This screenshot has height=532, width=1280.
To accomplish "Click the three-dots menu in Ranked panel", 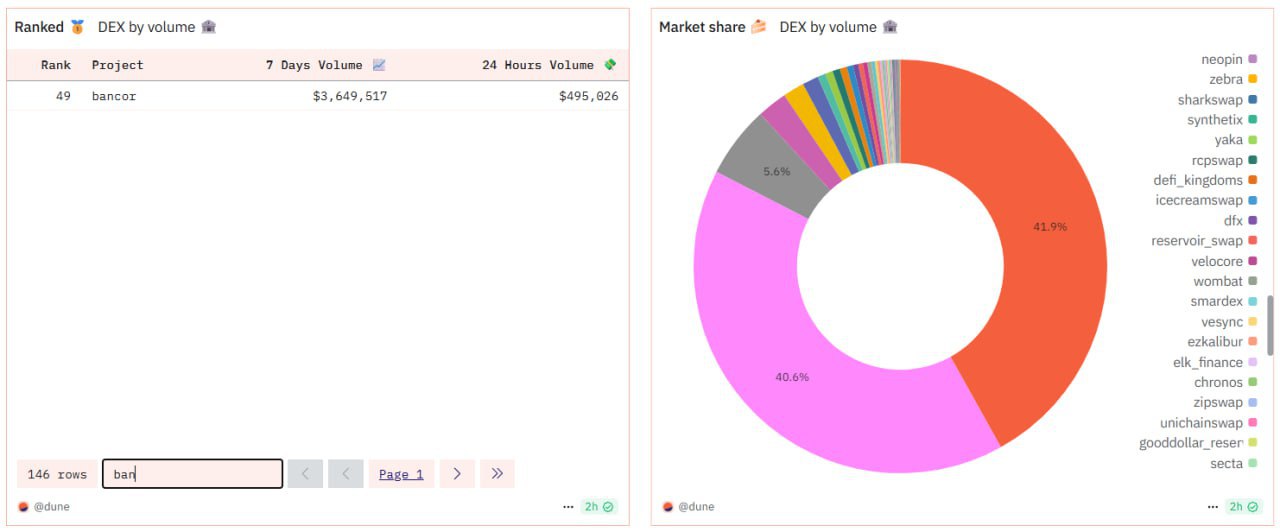I will tap(568, 507).
